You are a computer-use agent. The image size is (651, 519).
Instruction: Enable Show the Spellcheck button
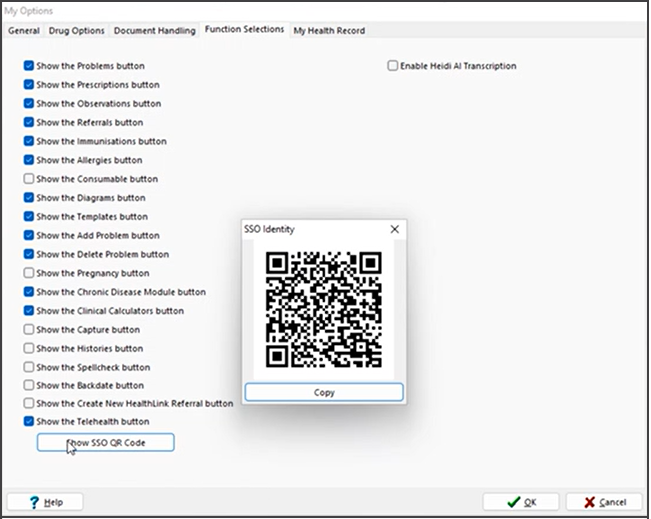pyautogui.click(x=29, y=367)
